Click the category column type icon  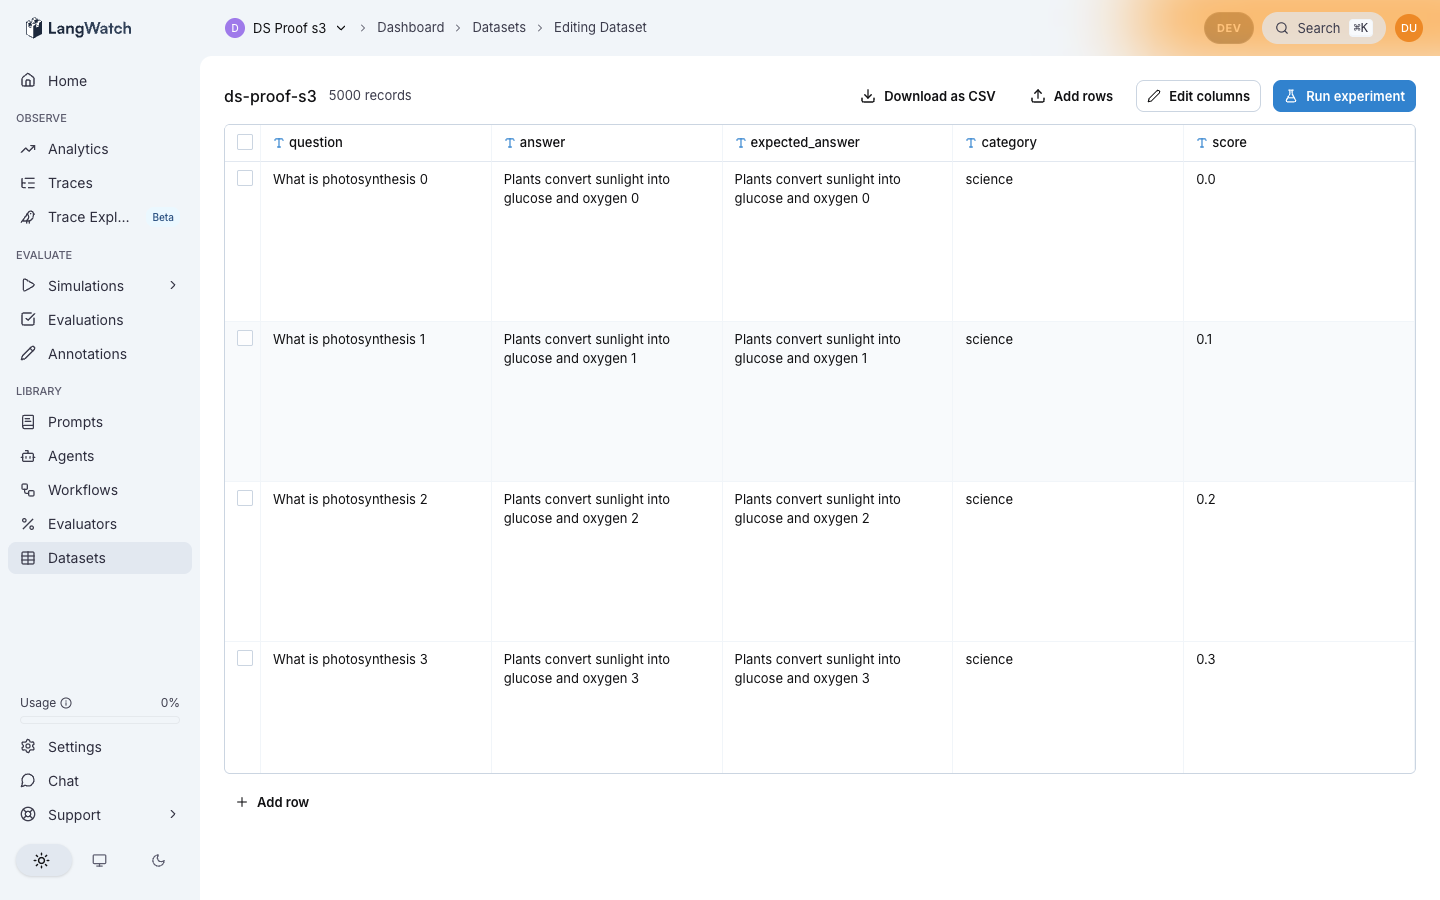[x=971, y=143]
